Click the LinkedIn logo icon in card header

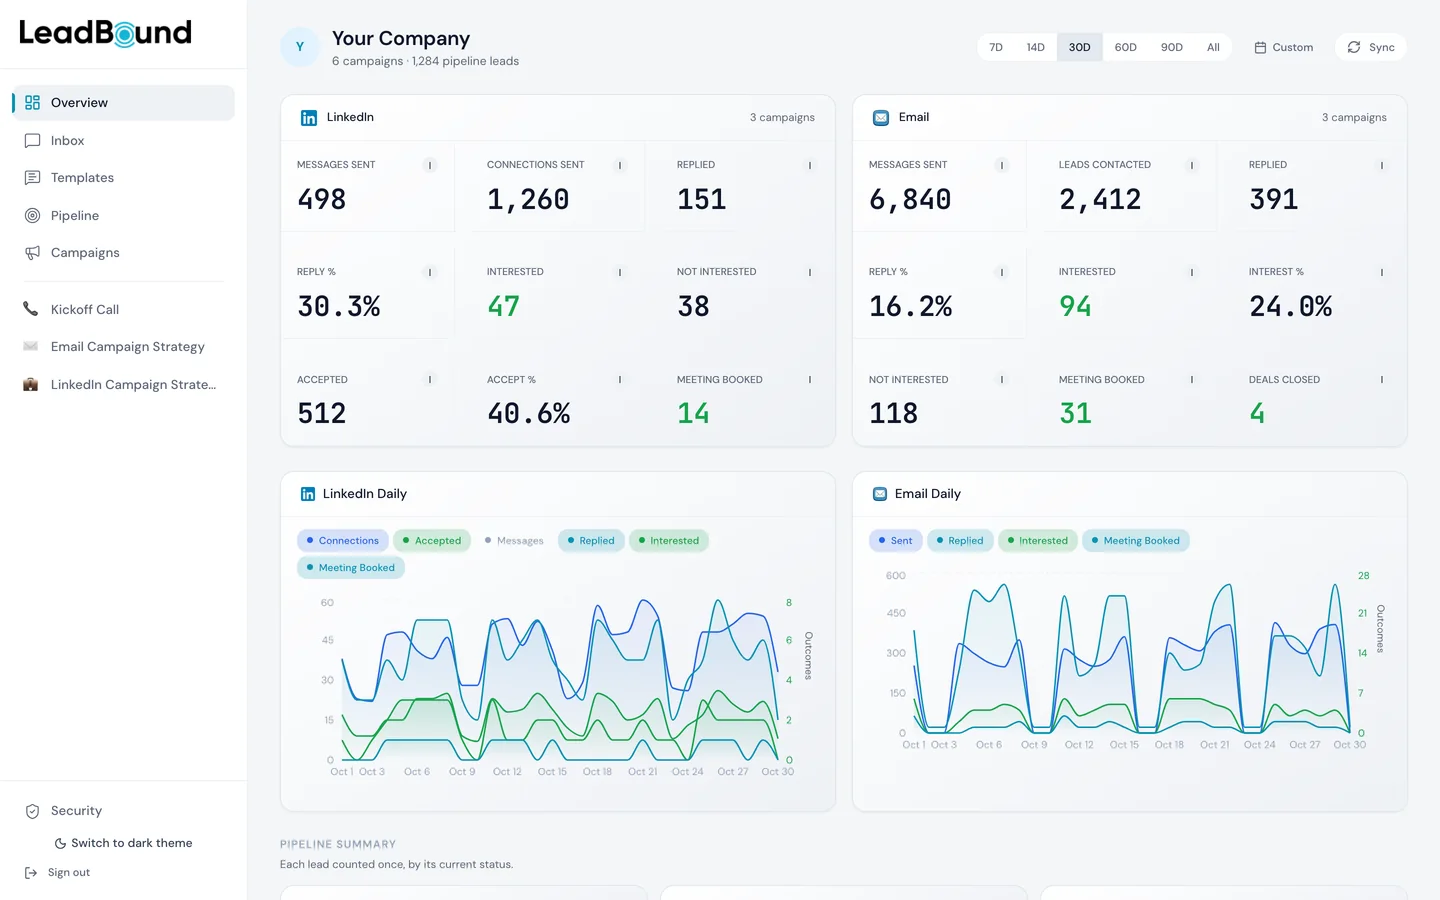309,118
